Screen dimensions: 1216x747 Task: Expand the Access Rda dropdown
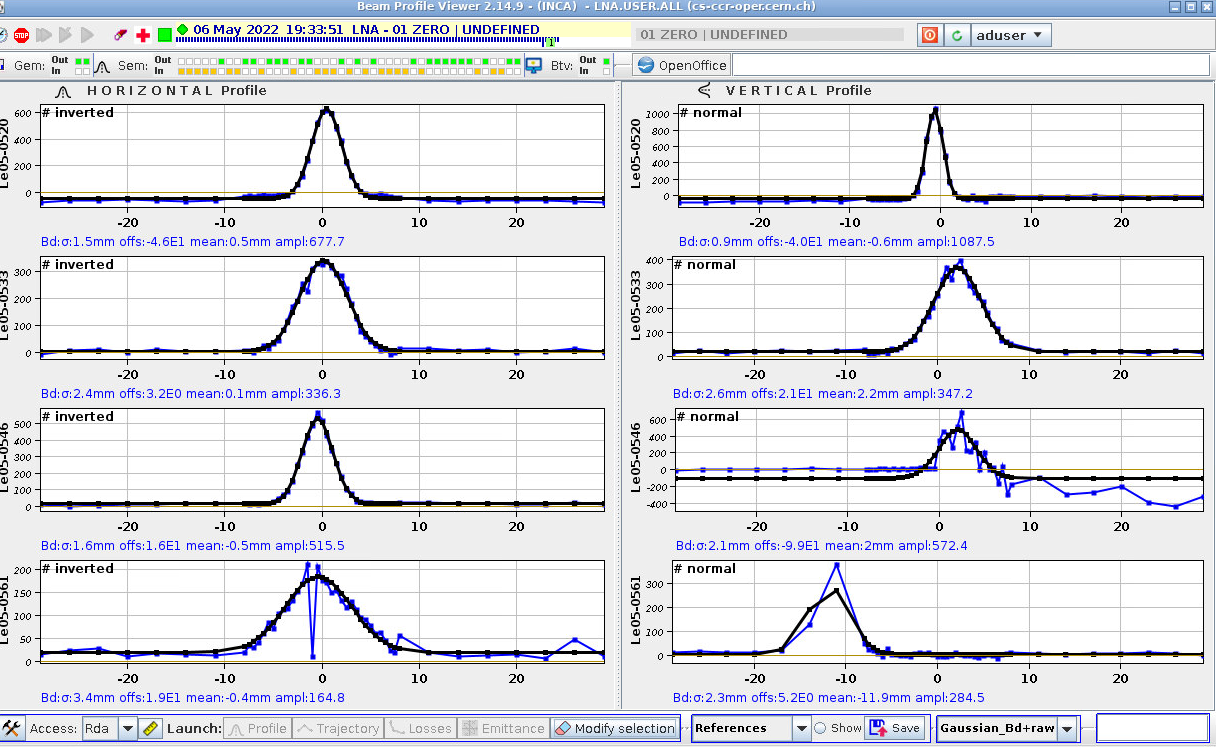127,728
